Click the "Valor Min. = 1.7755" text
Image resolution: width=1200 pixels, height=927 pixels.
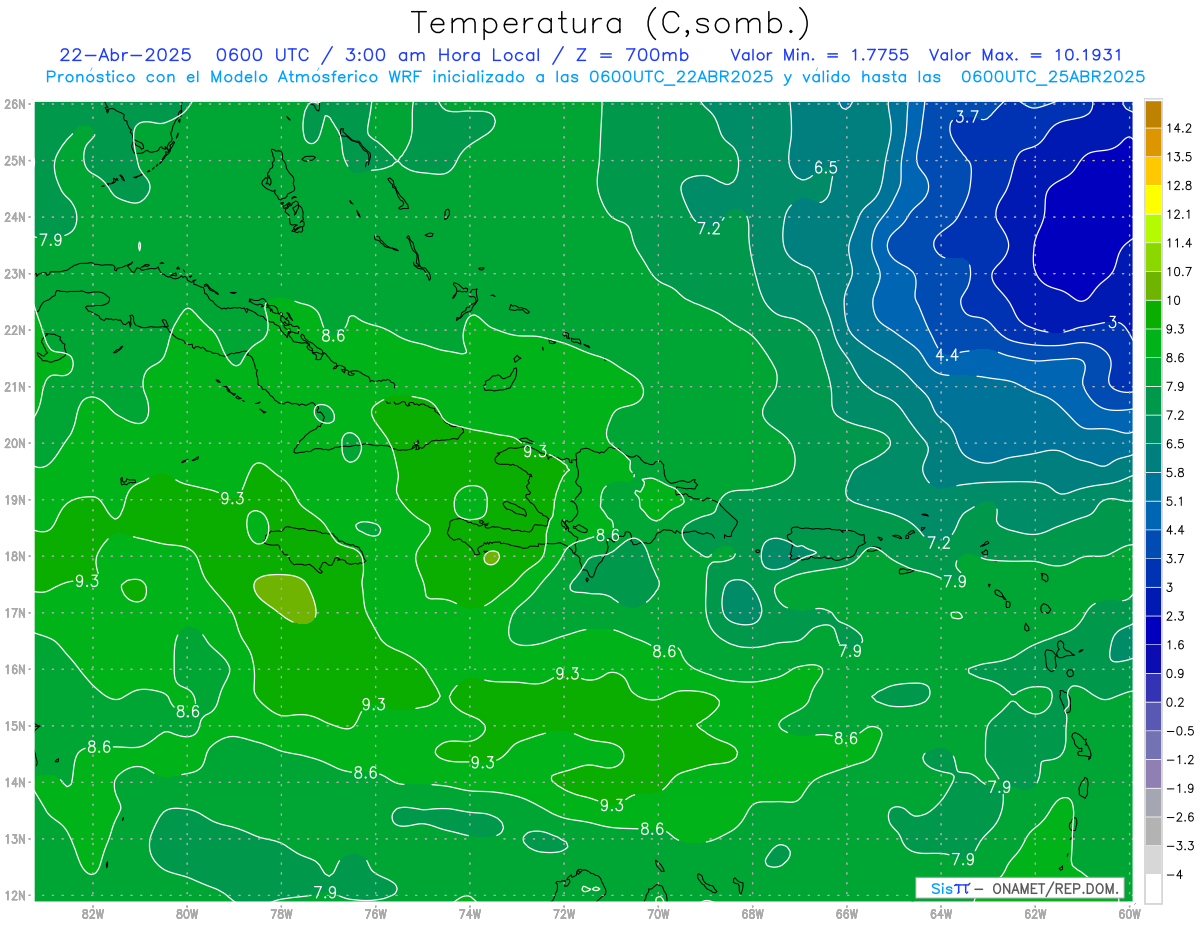820,55
